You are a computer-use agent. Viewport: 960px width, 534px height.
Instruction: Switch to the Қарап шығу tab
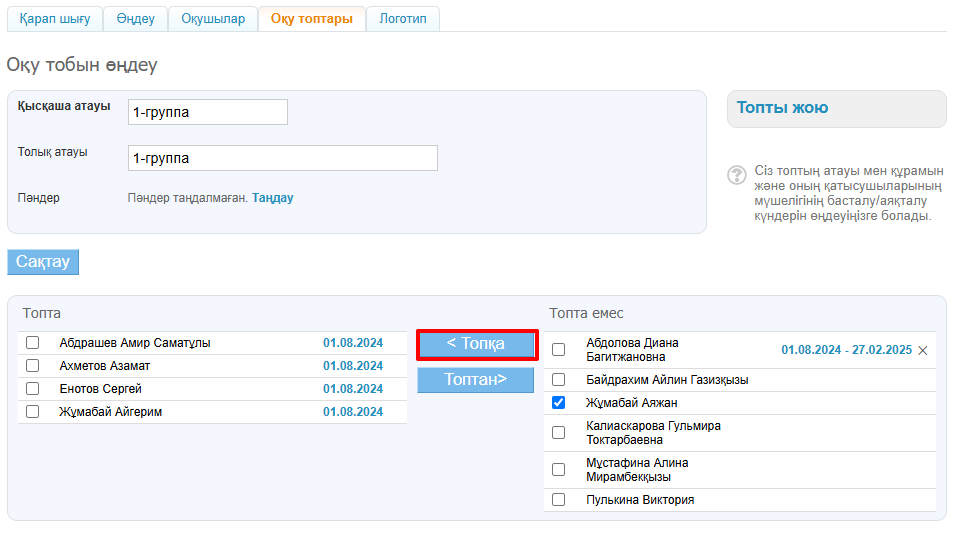coord(55,19)
